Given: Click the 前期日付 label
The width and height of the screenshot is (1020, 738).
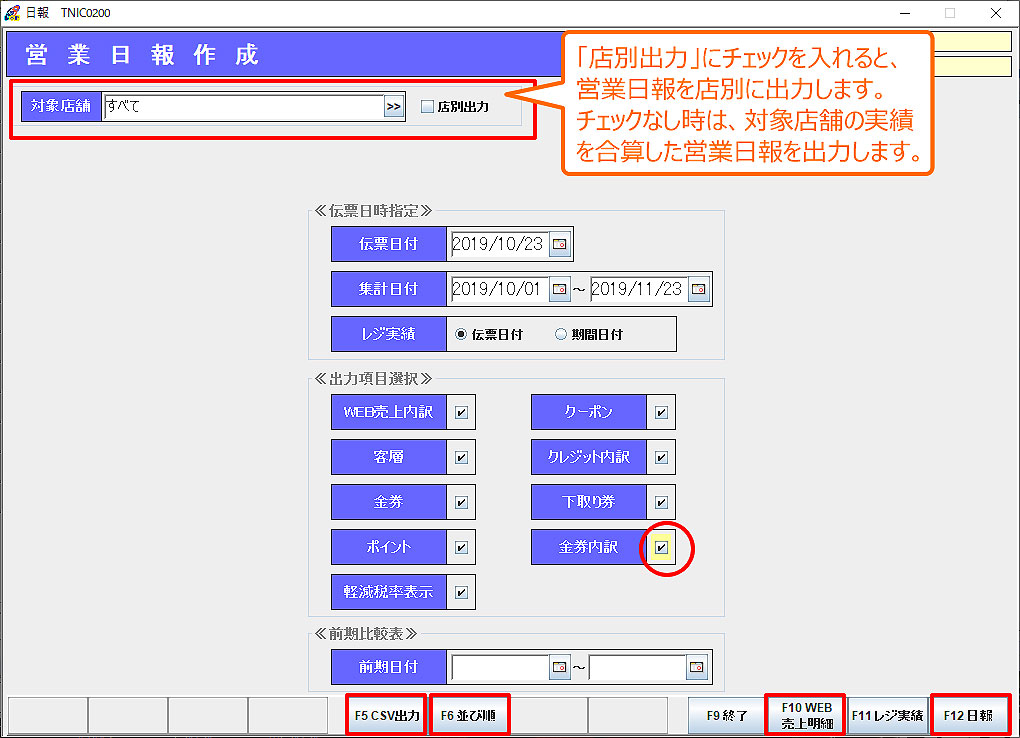Looking at the screenshot, I should [x=388, y=667].
